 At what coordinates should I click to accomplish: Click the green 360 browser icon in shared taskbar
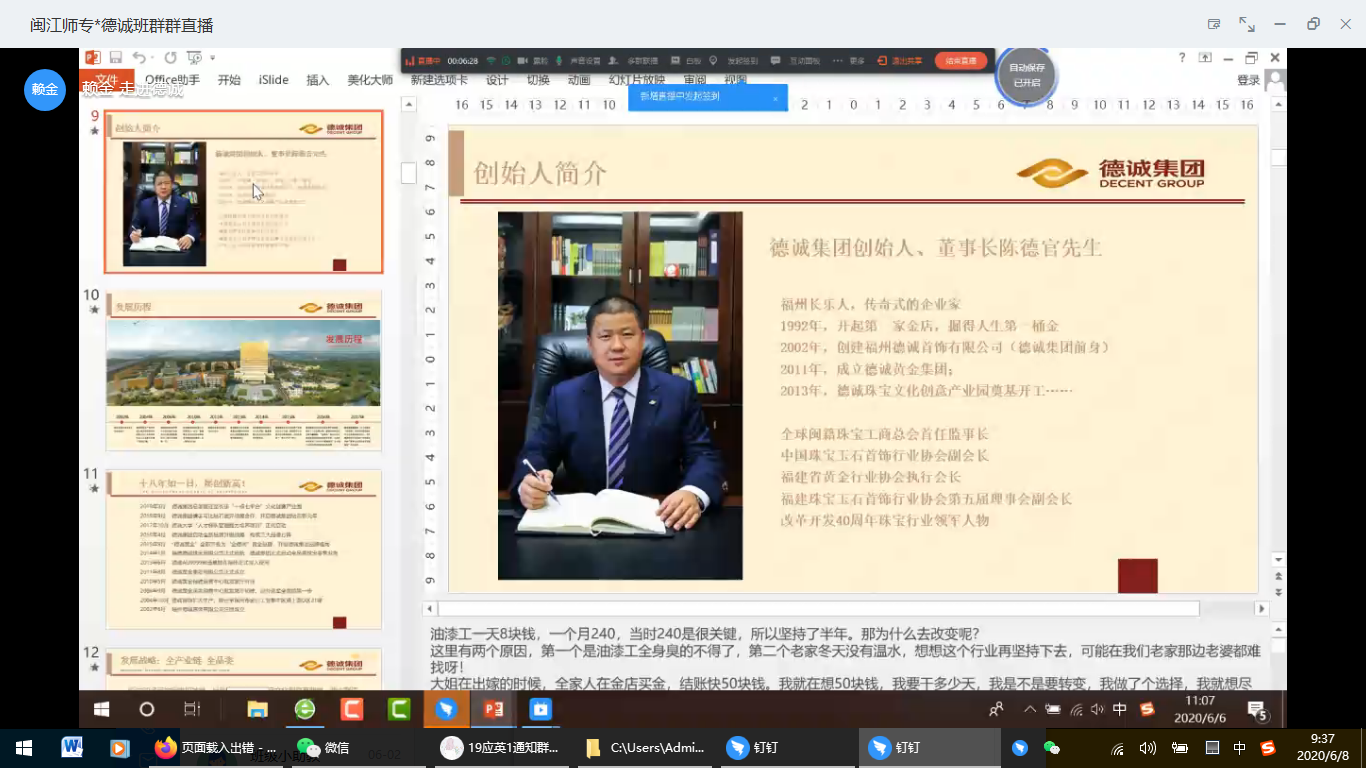(304, 709)
